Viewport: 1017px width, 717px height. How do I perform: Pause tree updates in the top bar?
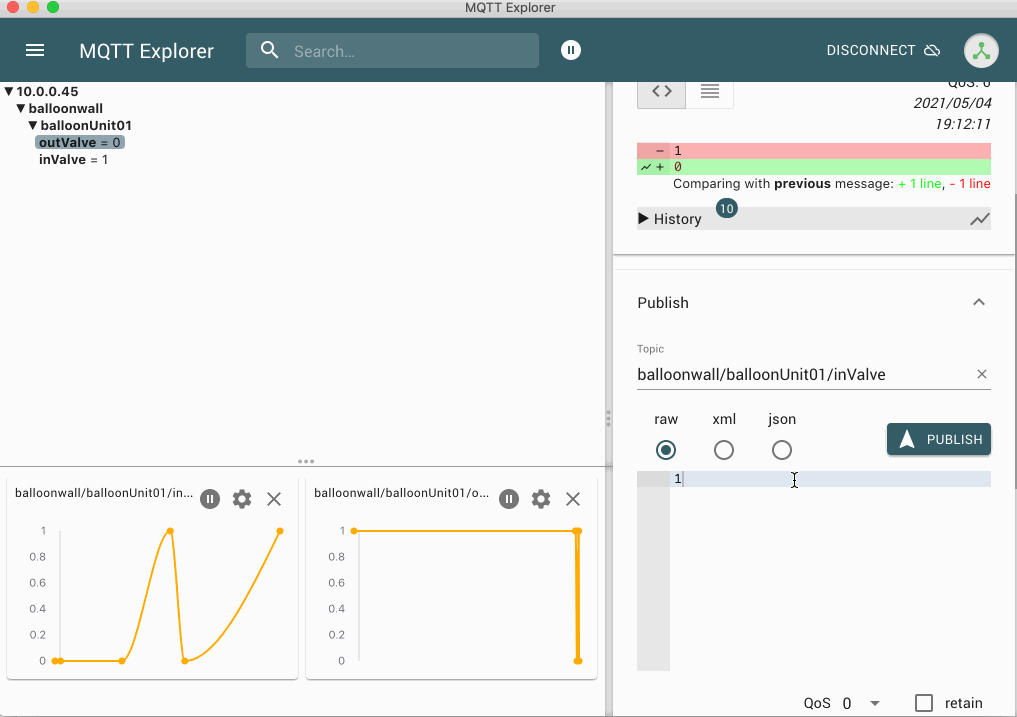click(x=571, y=50)
